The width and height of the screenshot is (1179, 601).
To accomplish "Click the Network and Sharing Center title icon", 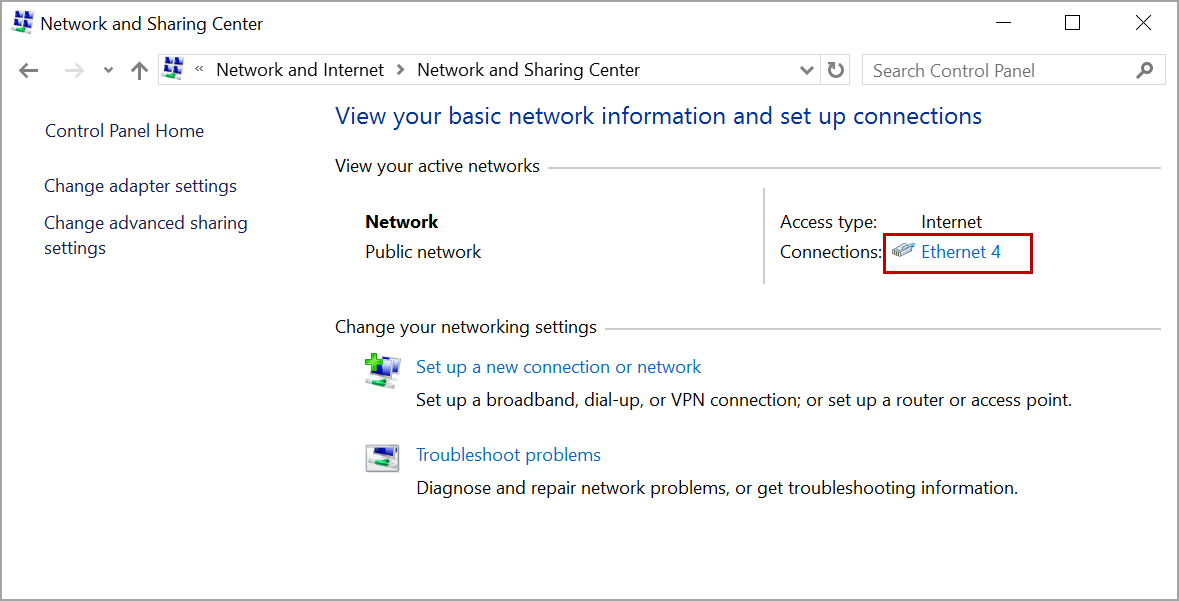I will pos(21,22).
